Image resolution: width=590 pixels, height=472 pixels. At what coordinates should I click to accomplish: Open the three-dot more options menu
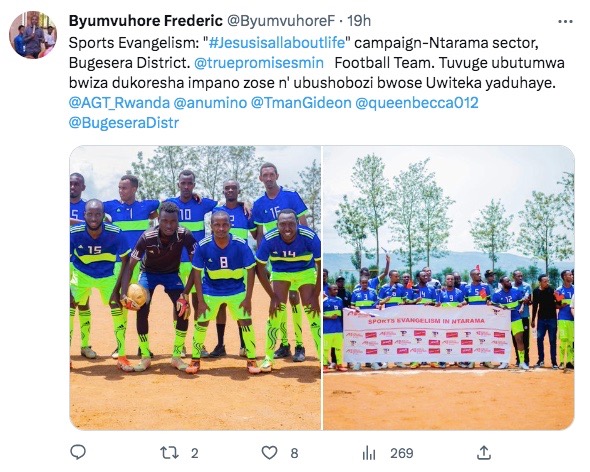565,22
